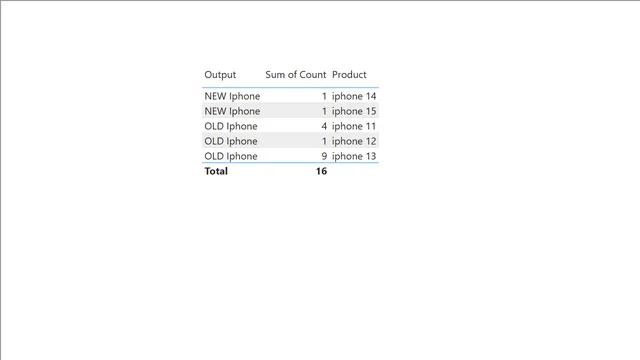Click the iphone 12 product cell
The height and width of the screenshot is (360, 640).
[x=354, y=141]
